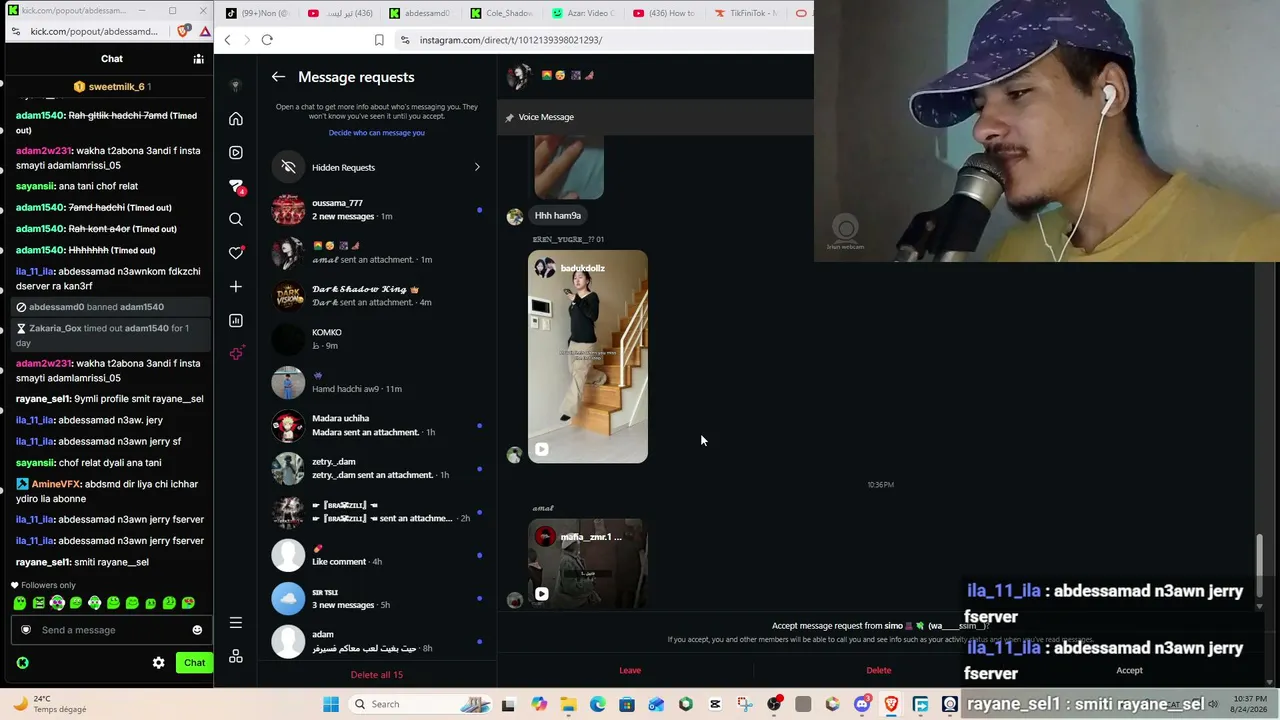Bookmark the Instagram page
Viewport: 1280px width, 720px height.
[379, 40]
